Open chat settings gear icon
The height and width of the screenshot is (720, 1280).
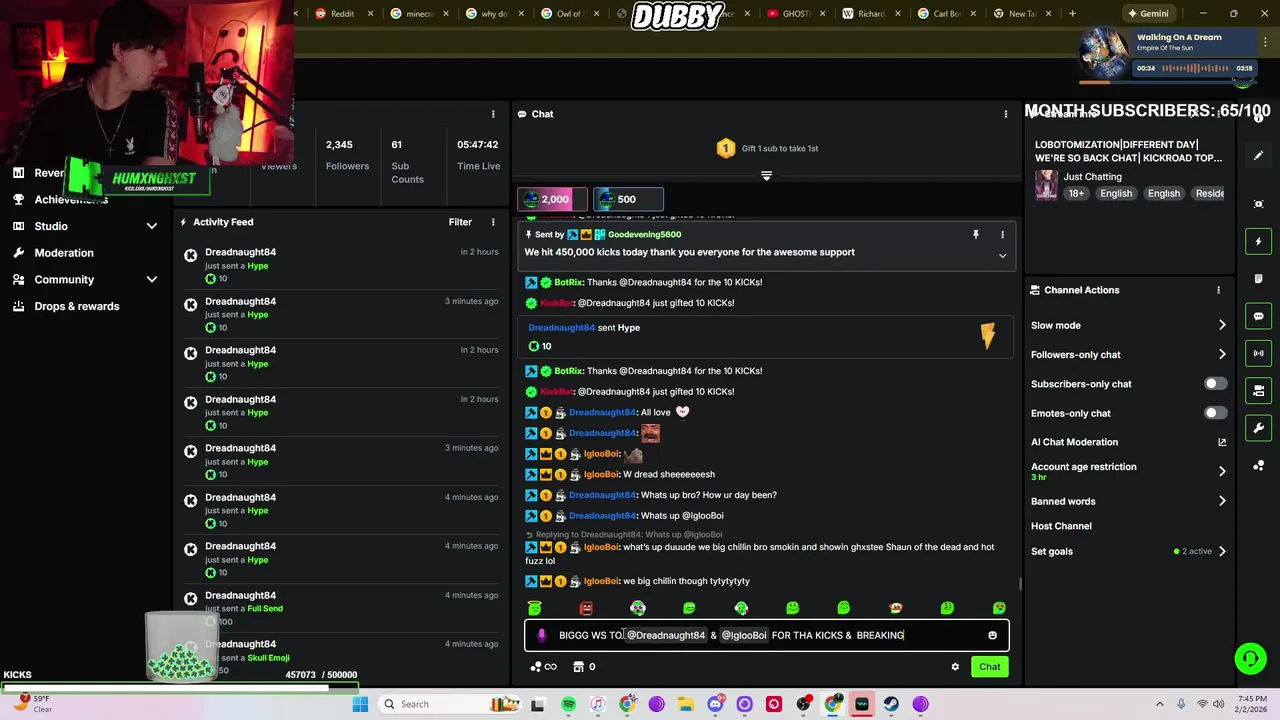coord(955,667)
